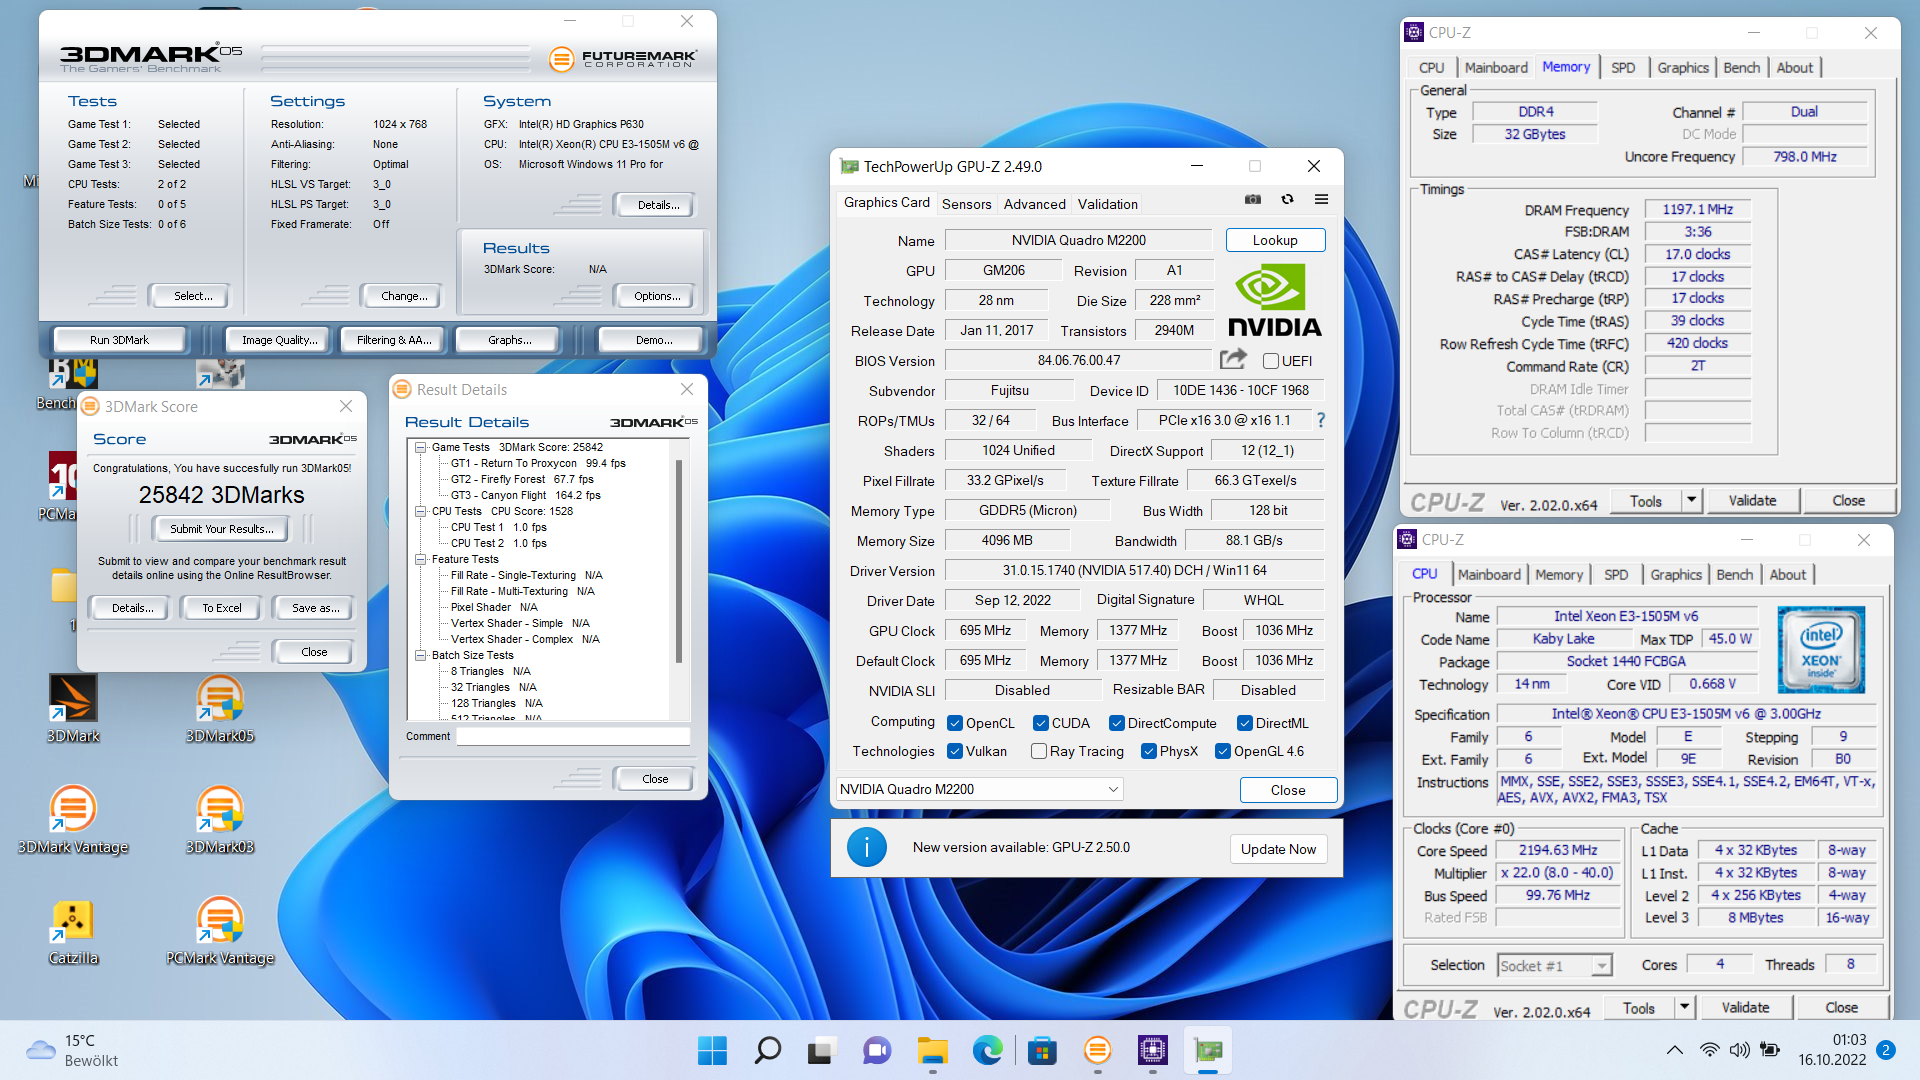Click Submit Your Results button
Screen dimensions: 1920x1080
click(221, 529)
